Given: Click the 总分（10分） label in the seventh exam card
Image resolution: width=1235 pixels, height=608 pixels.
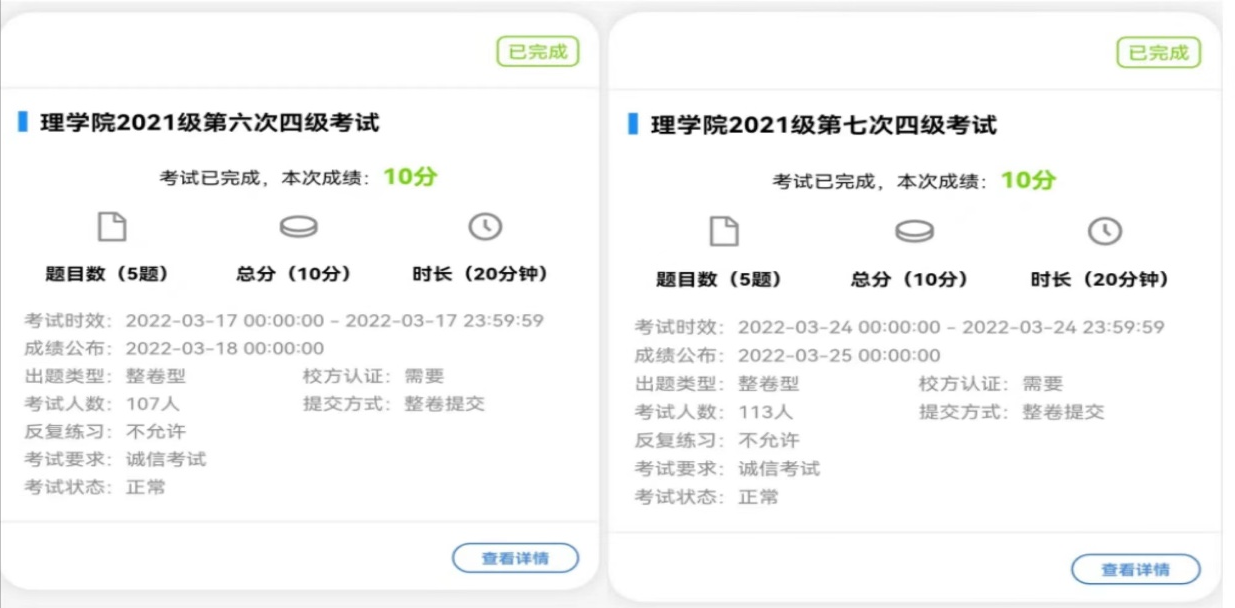Looking at the screenshot, I should point(909,279).
